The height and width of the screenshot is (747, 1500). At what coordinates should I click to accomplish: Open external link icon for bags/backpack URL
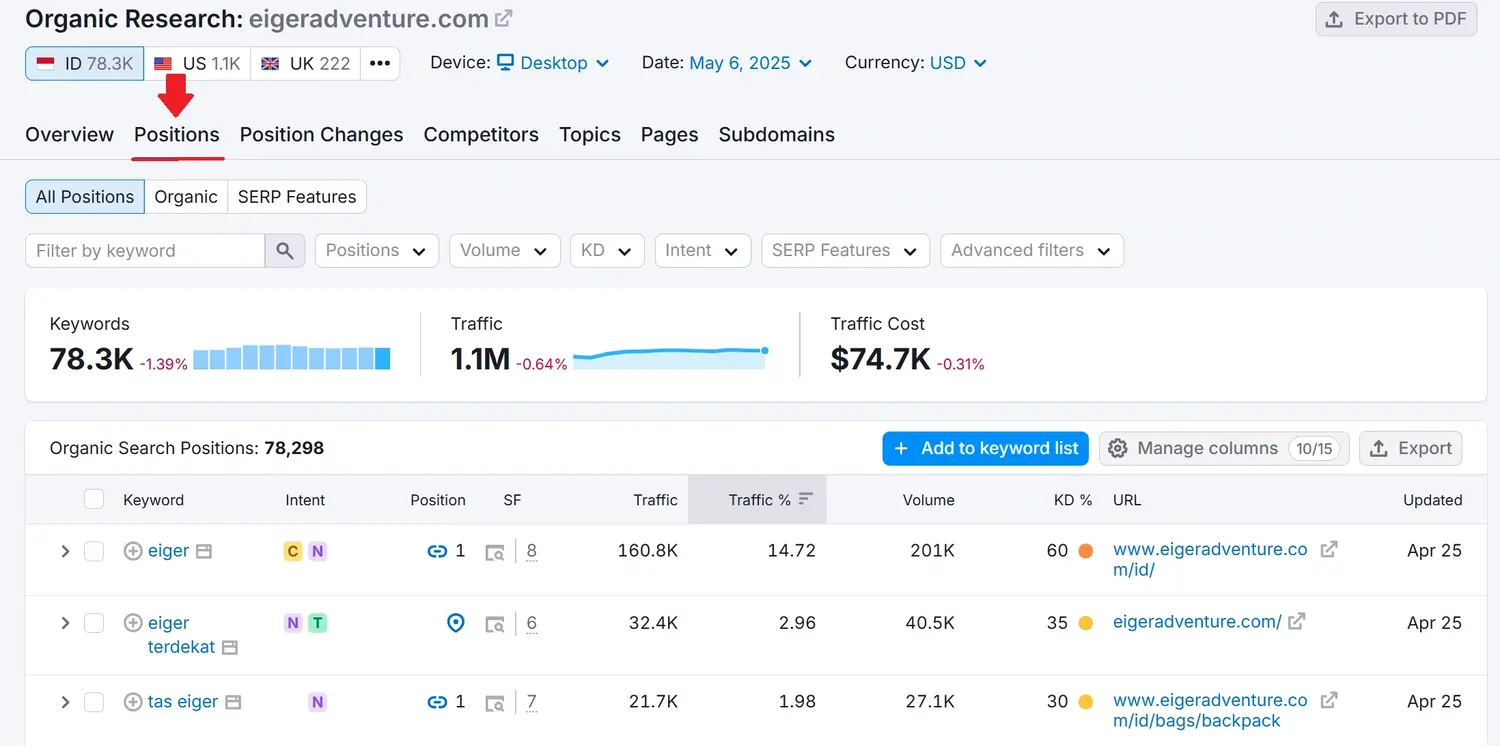coord(1329,701)
